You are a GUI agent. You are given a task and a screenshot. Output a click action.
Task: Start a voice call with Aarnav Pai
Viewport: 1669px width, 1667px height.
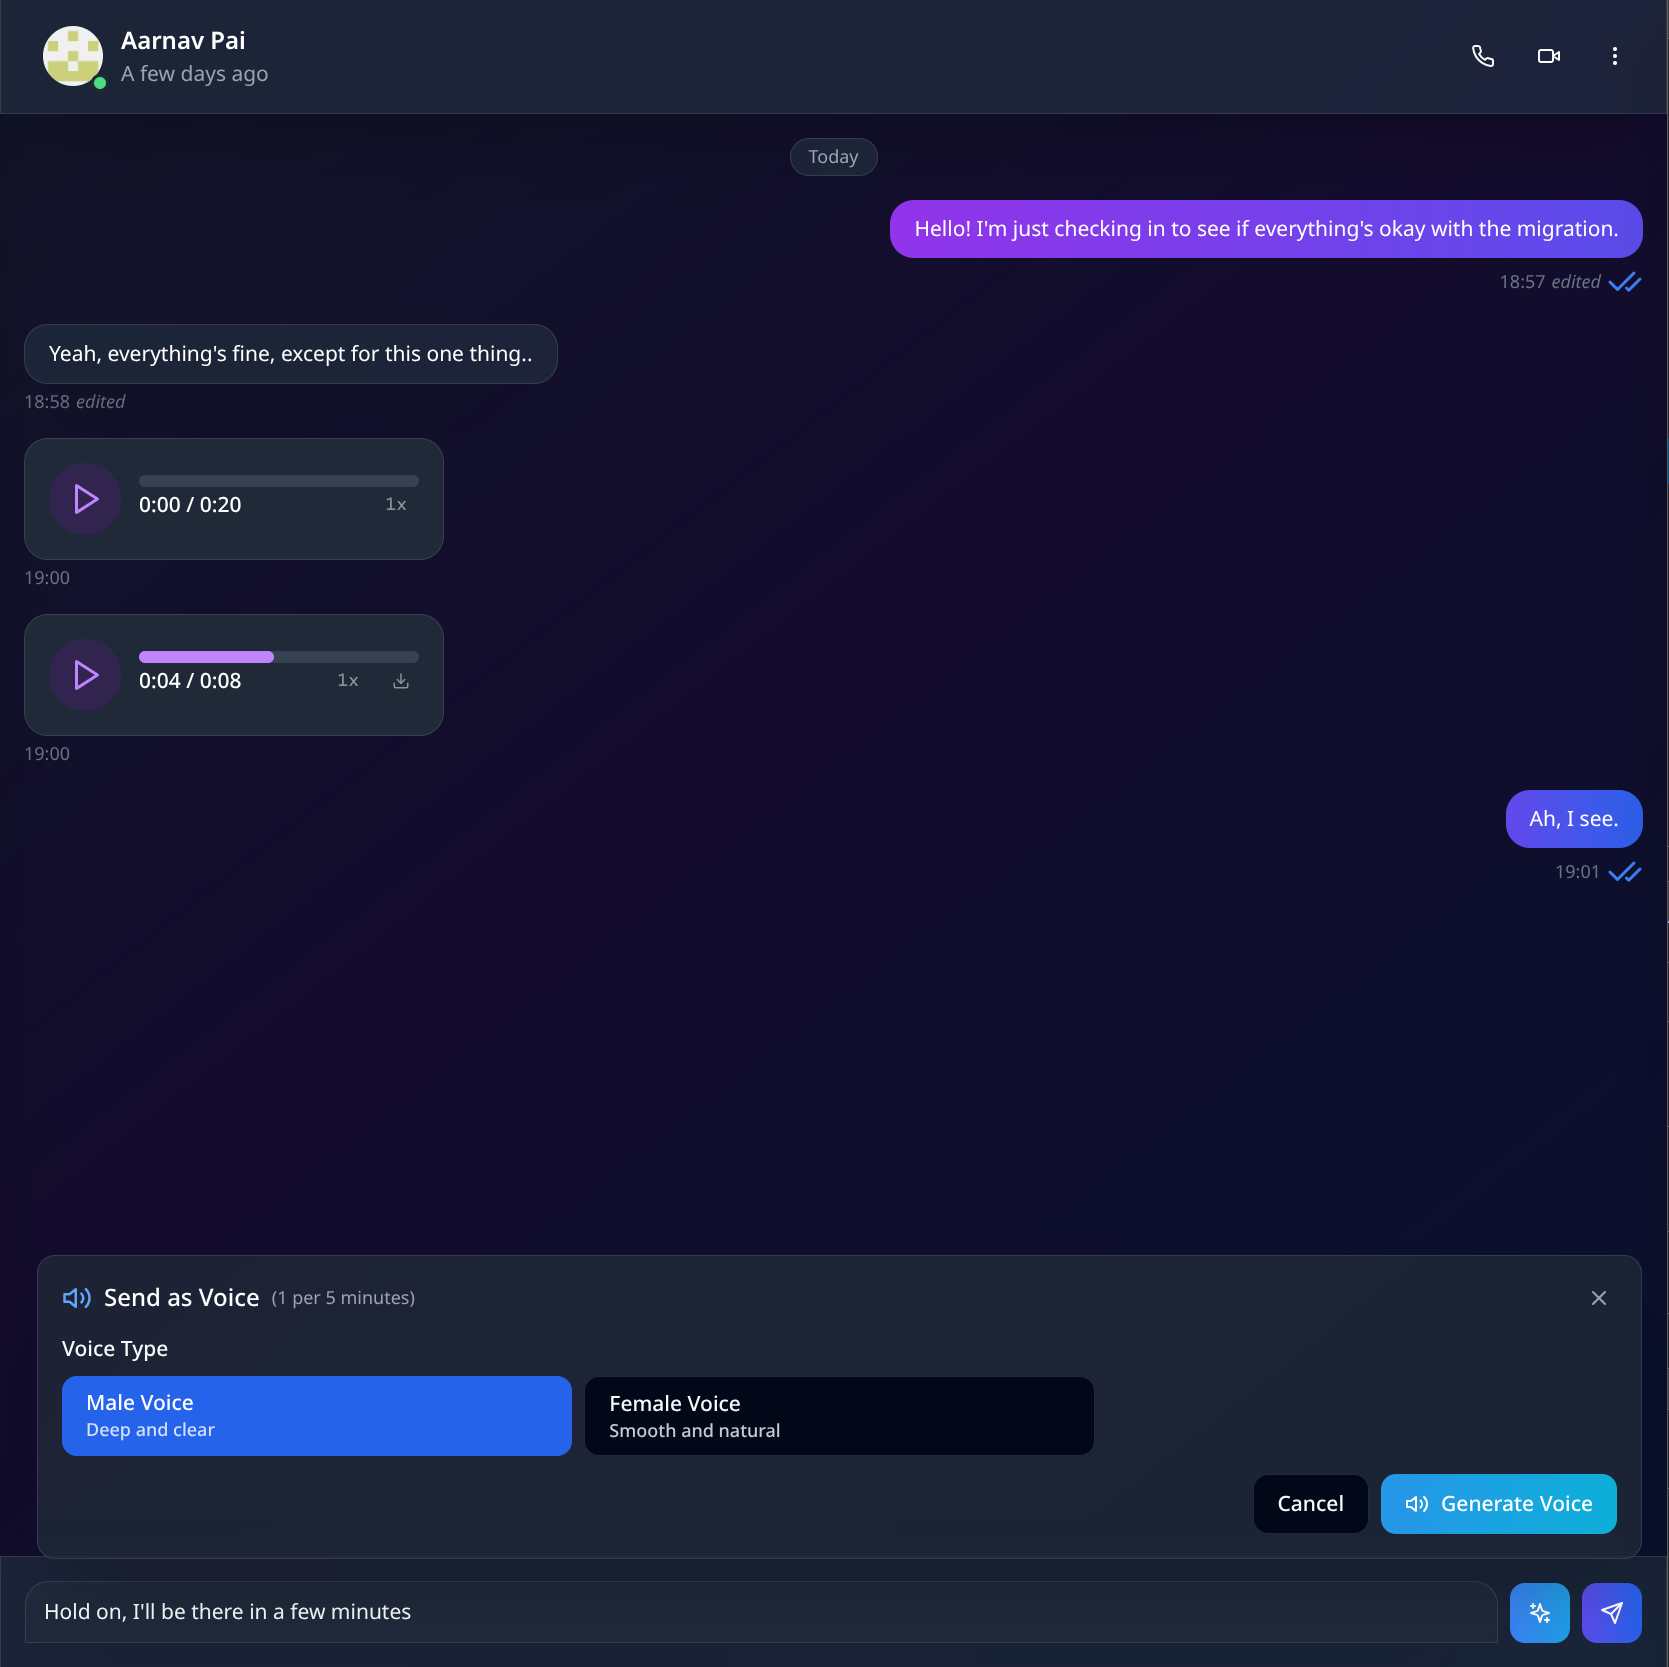click(x=1483, y=56)
